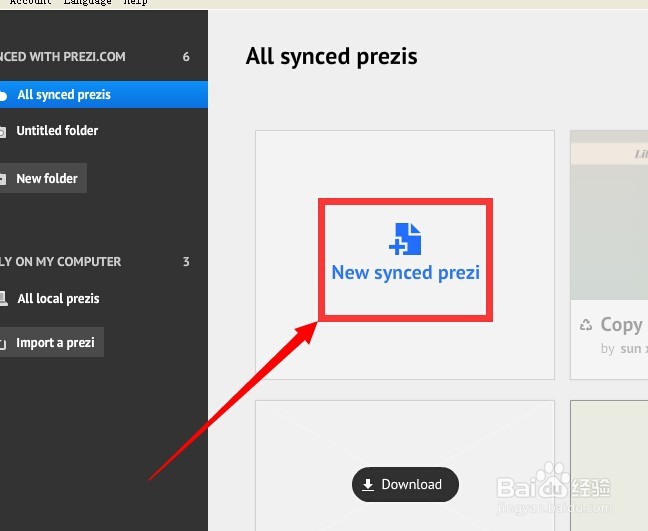The height and width of the screenshot is (531, 648).
Task: Click the new-folder icon on New folder button
Action: [2, 179]
